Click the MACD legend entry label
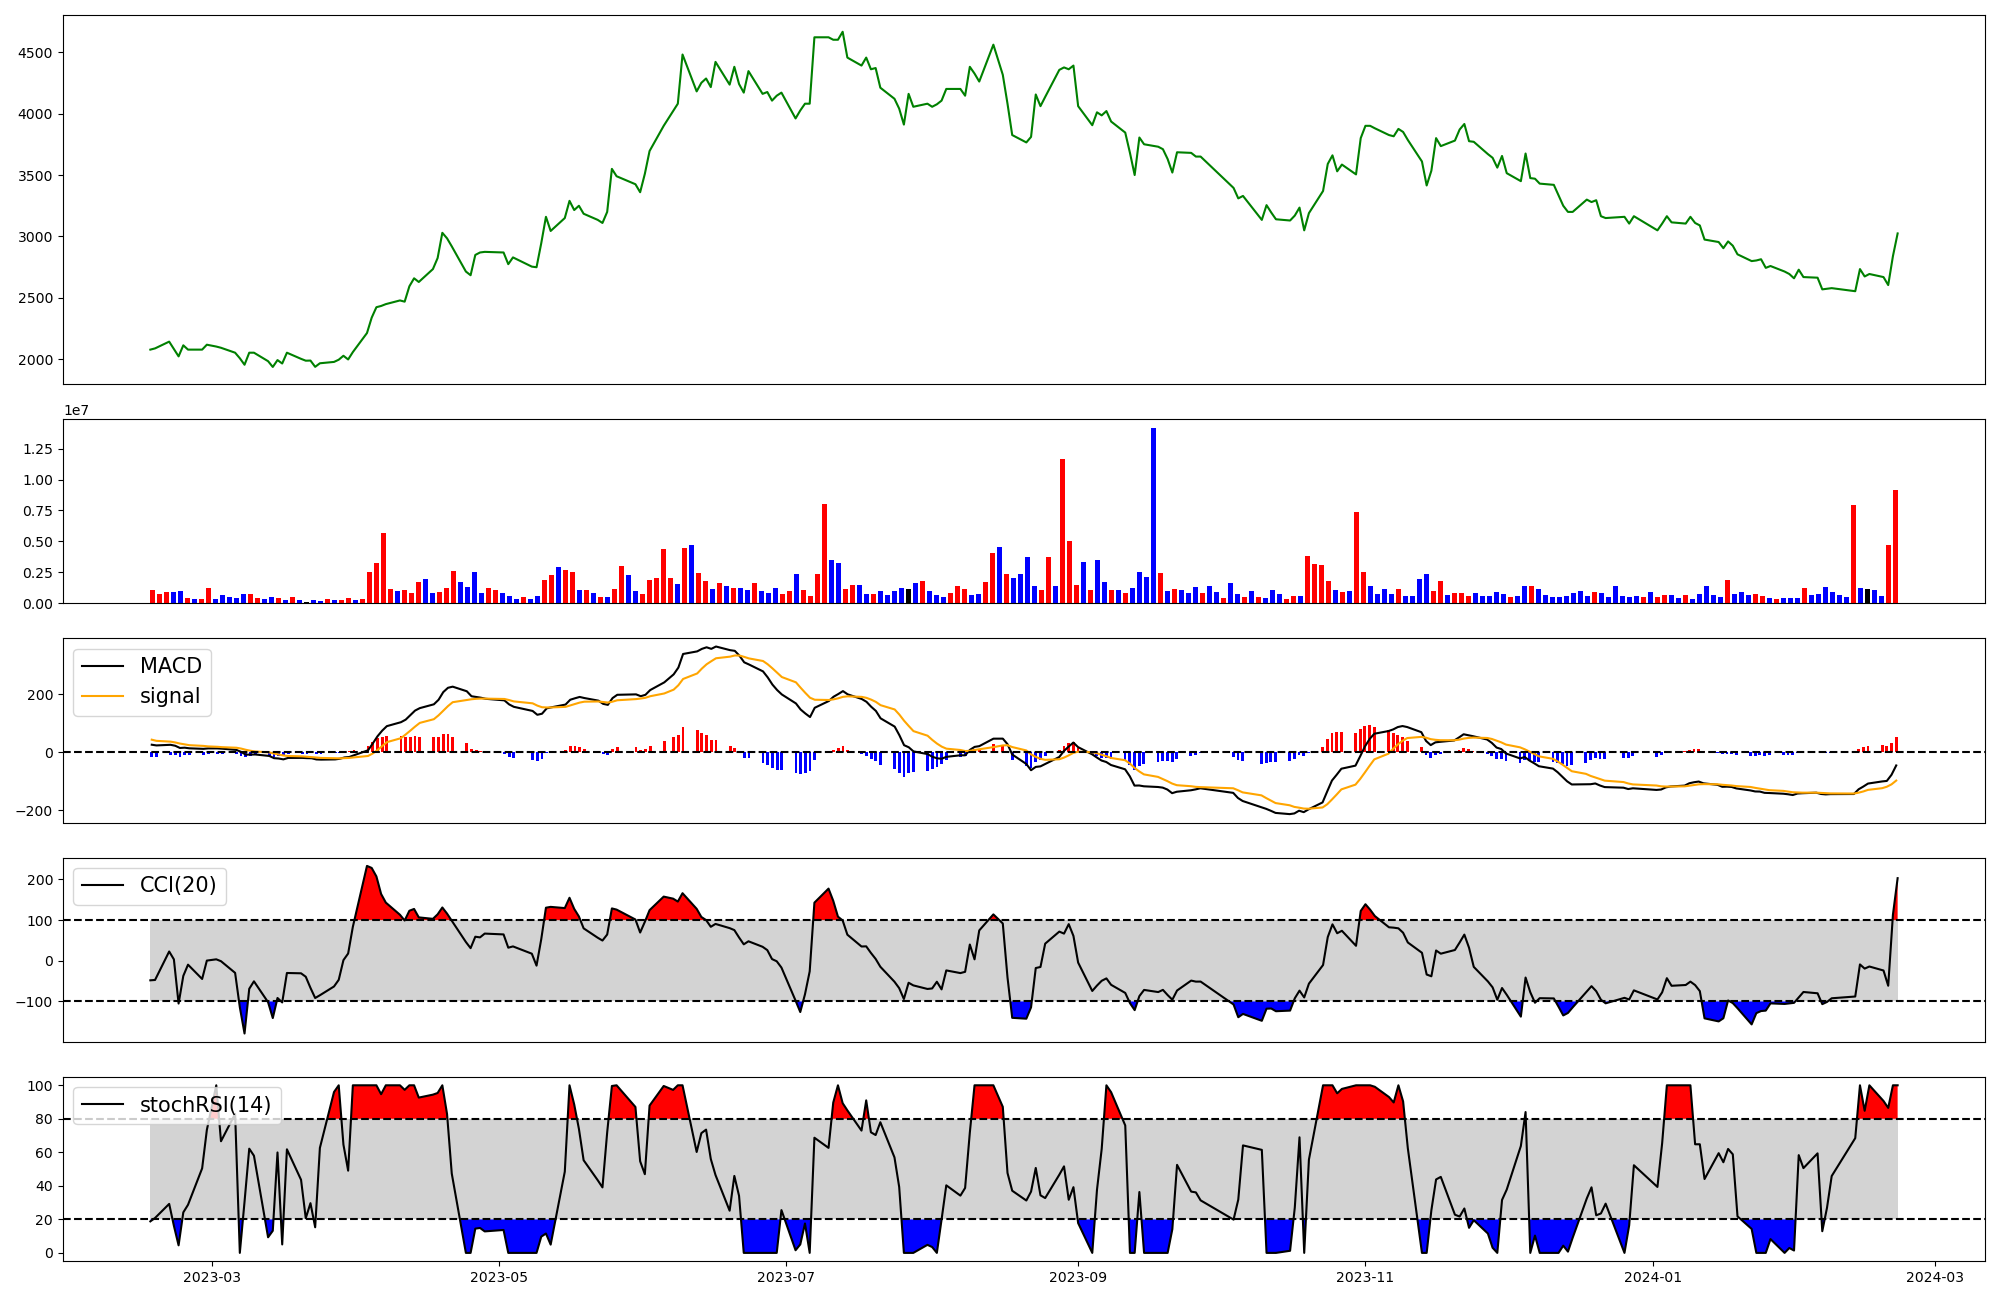 coord(170,666)
